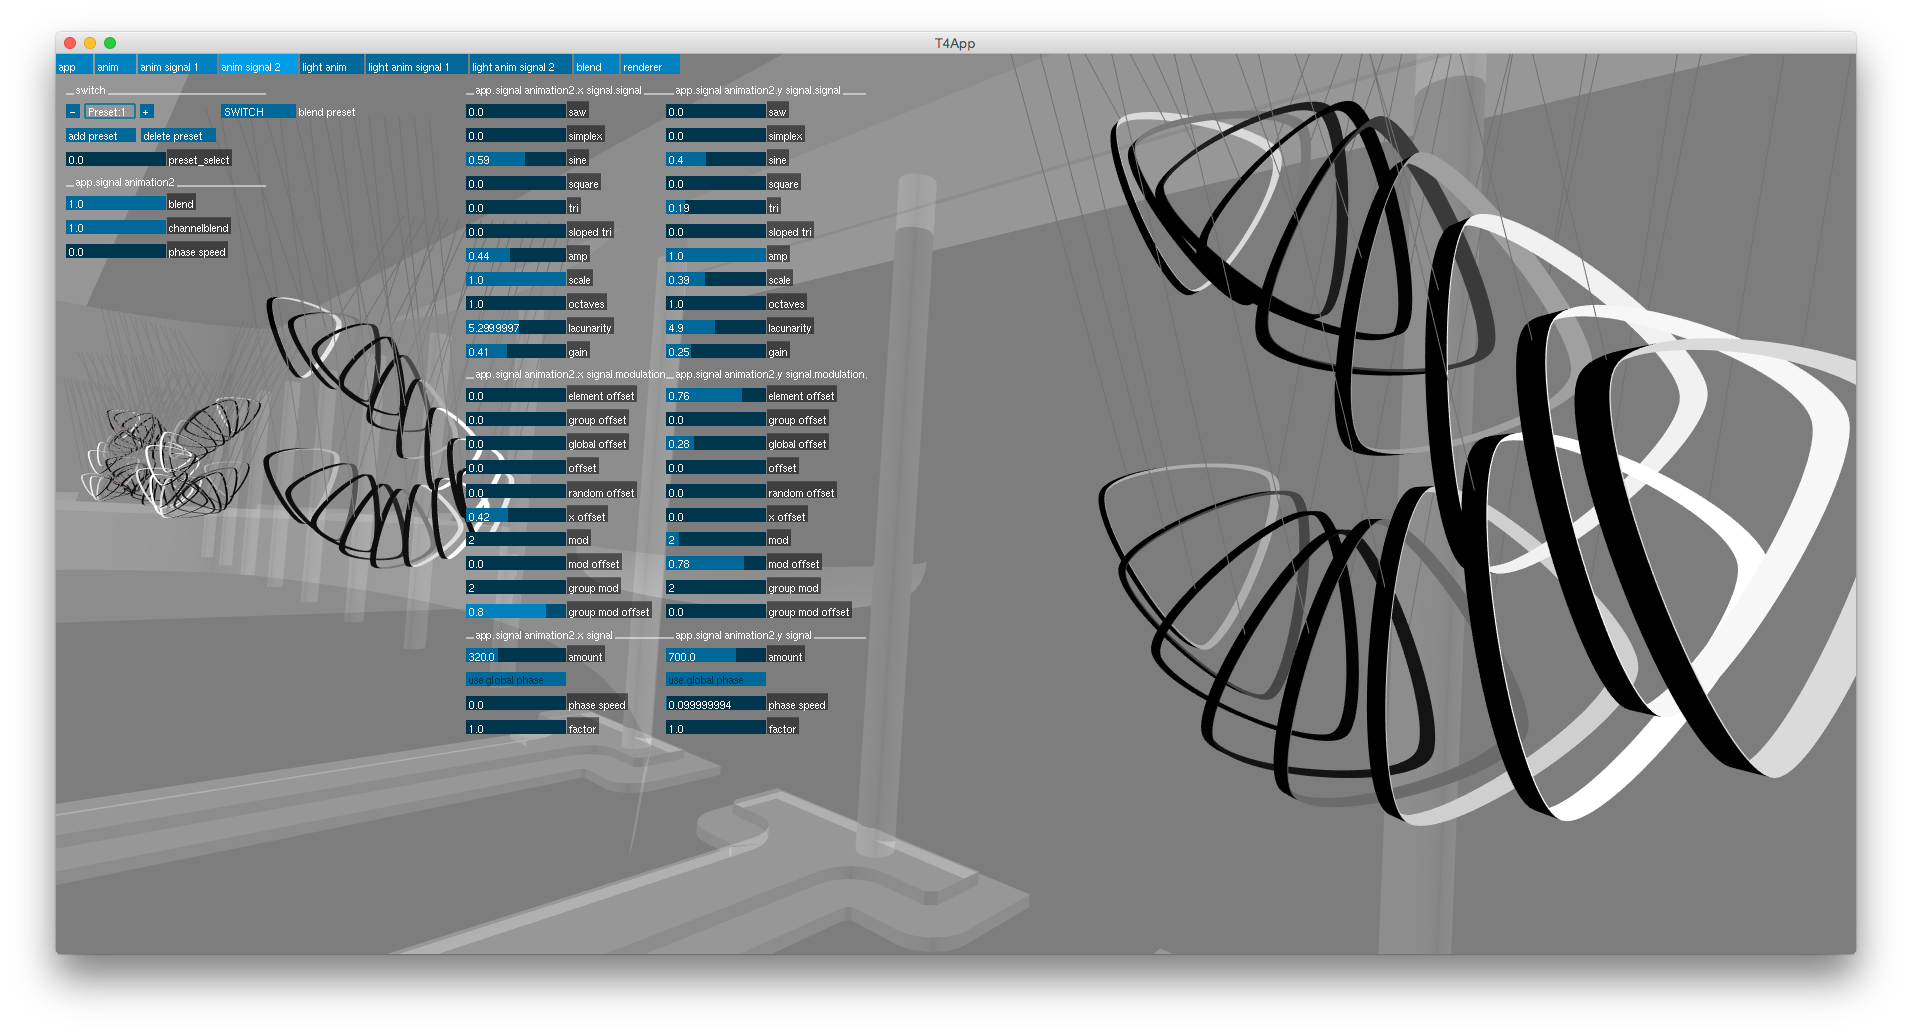Enable use global phase for the x signal
The height and width of the screenshot is (1034, 1912).
tap(515, 679)
